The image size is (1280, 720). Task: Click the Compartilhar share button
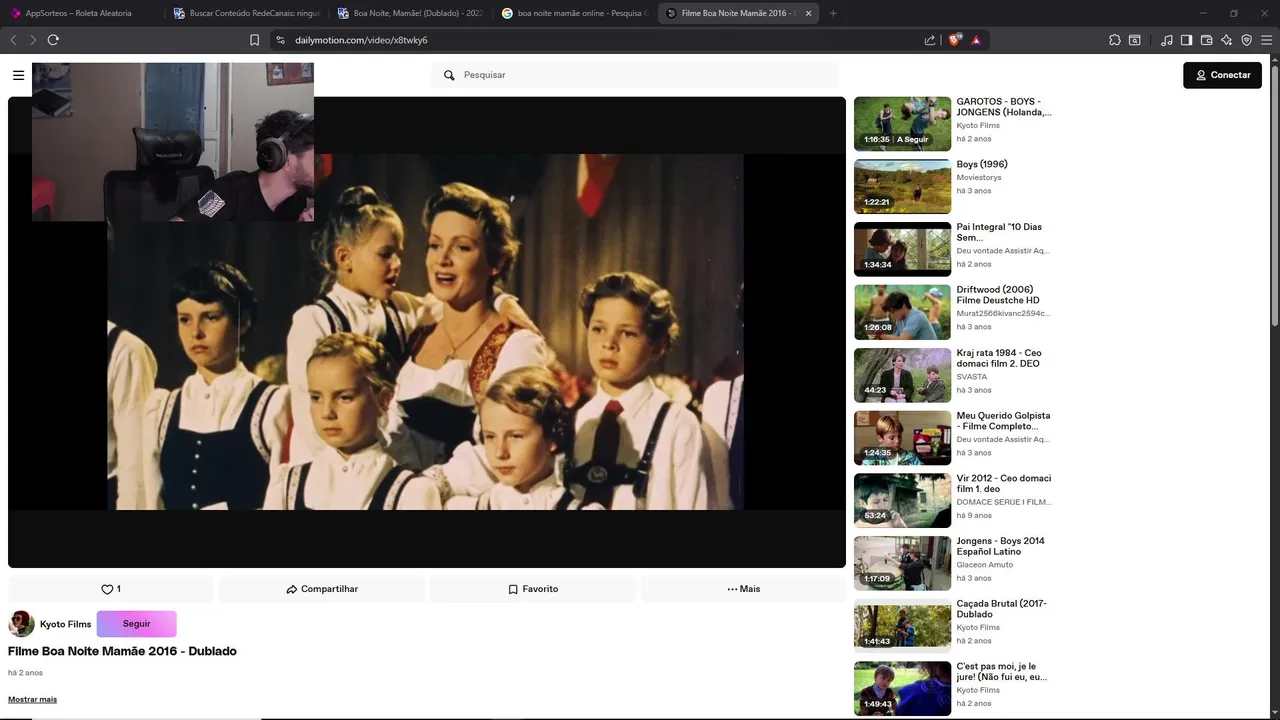(322, 589)
